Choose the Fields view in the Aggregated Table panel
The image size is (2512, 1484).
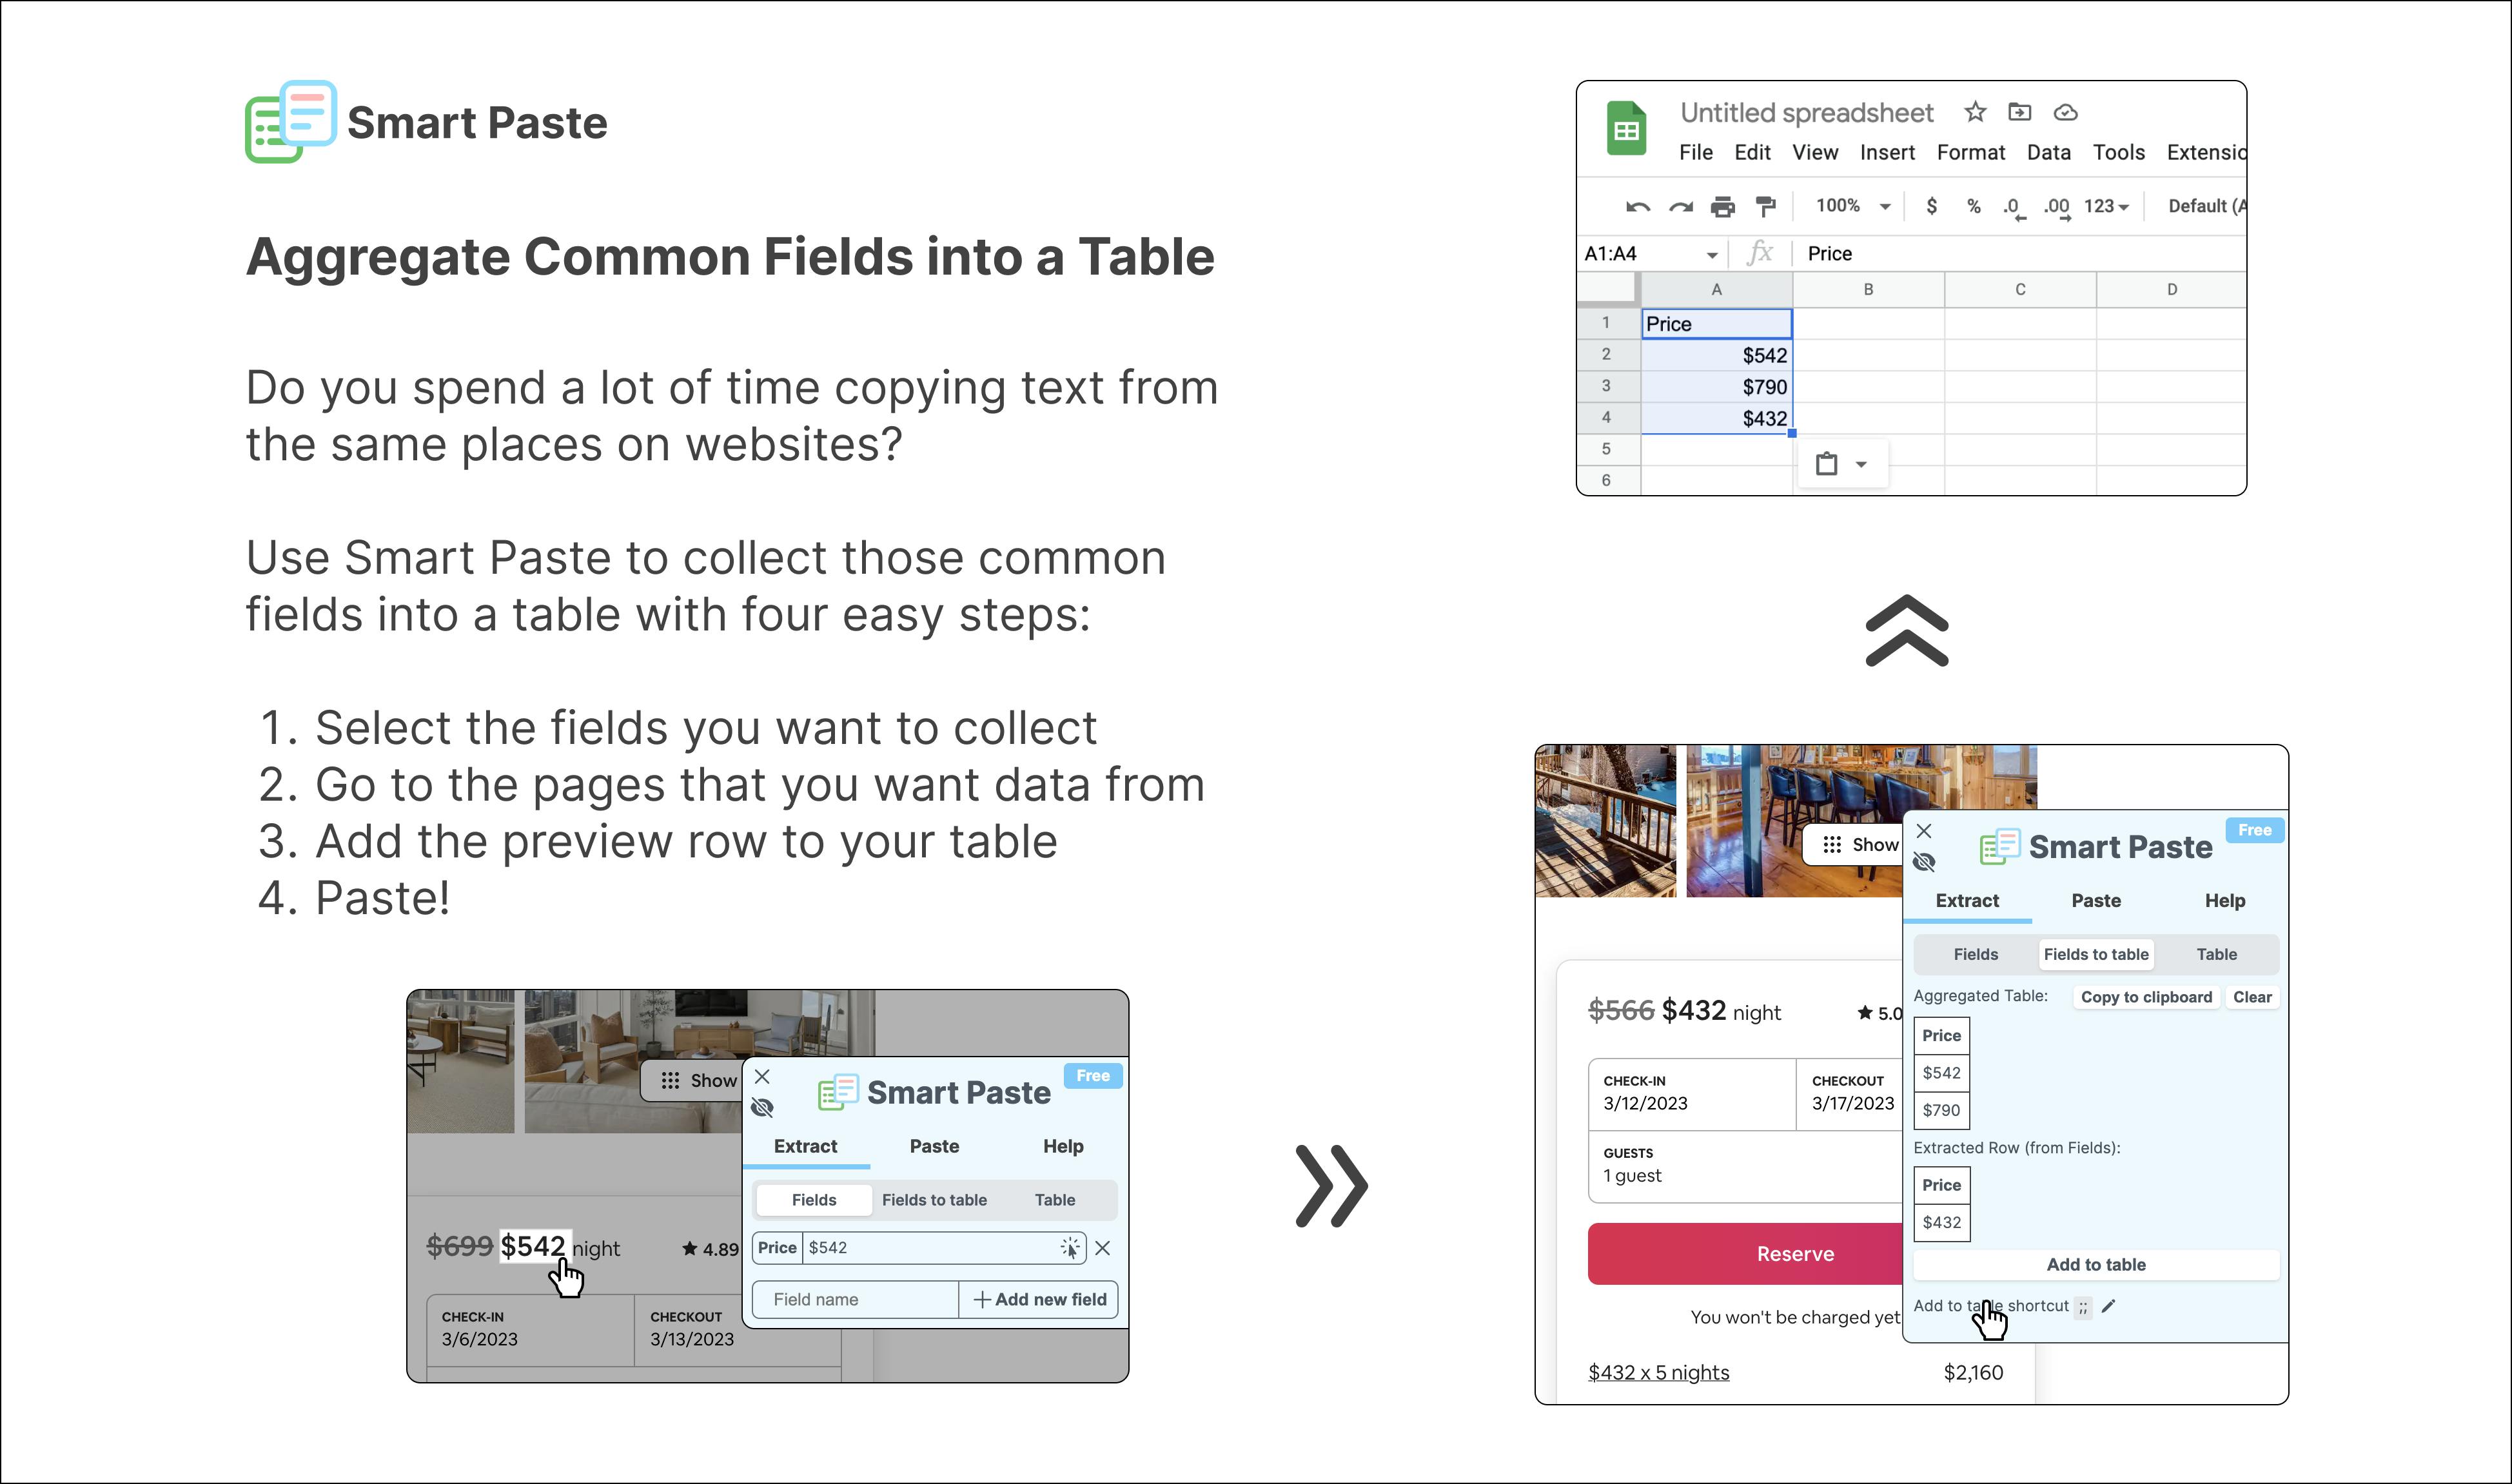coord(1976,955)
